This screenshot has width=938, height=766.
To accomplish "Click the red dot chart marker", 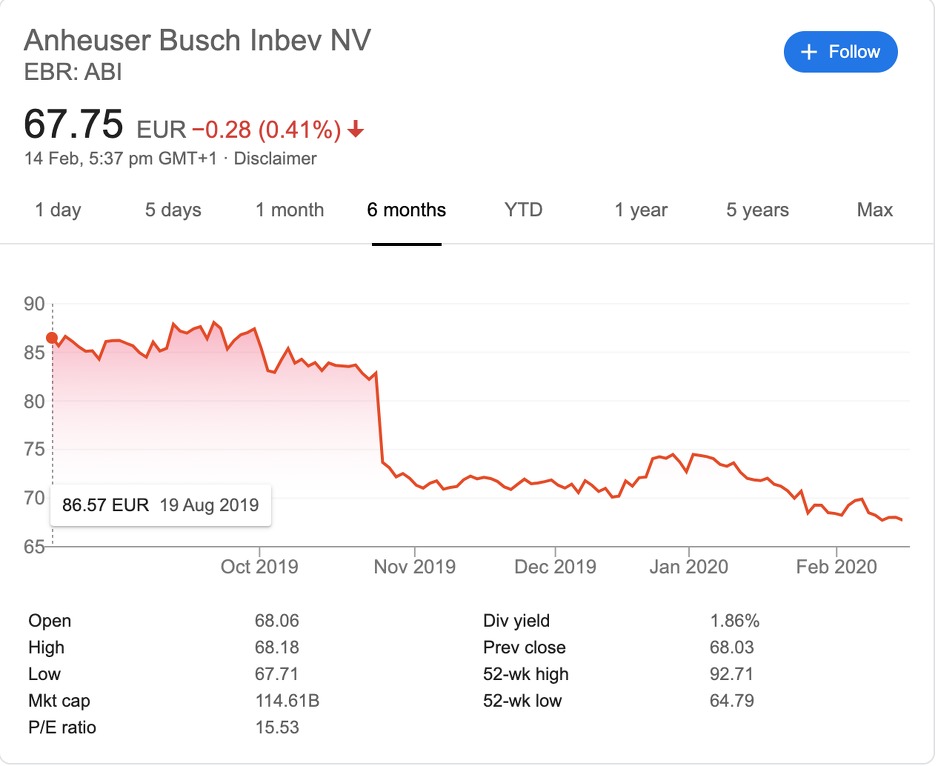I will pos(52,338).
